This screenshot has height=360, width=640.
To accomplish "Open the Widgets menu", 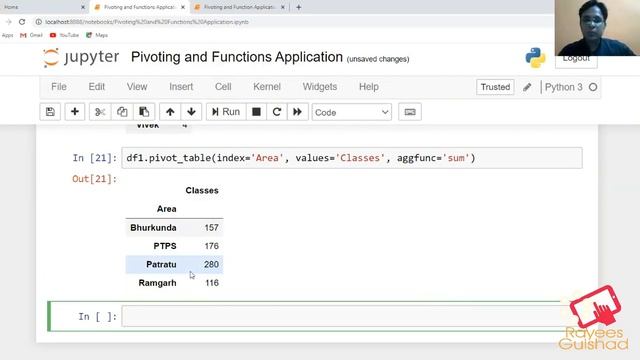I will click(320, 87).
